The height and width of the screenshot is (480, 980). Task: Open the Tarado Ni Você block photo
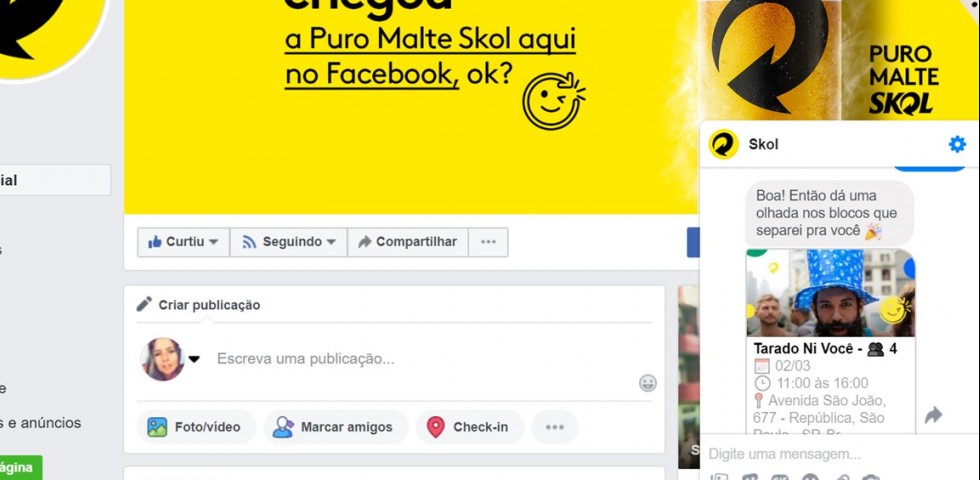(x=831, y=293)
